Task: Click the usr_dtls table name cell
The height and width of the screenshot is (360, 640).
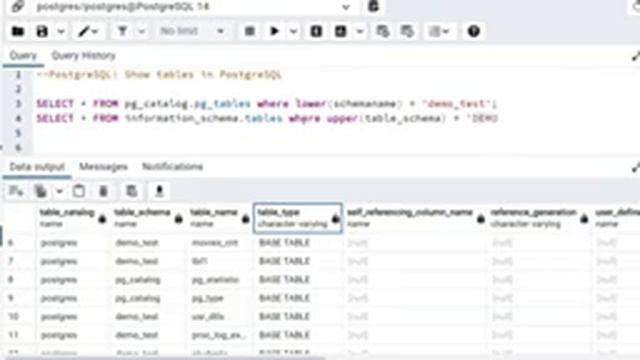Action: click(x=220, y=317)
